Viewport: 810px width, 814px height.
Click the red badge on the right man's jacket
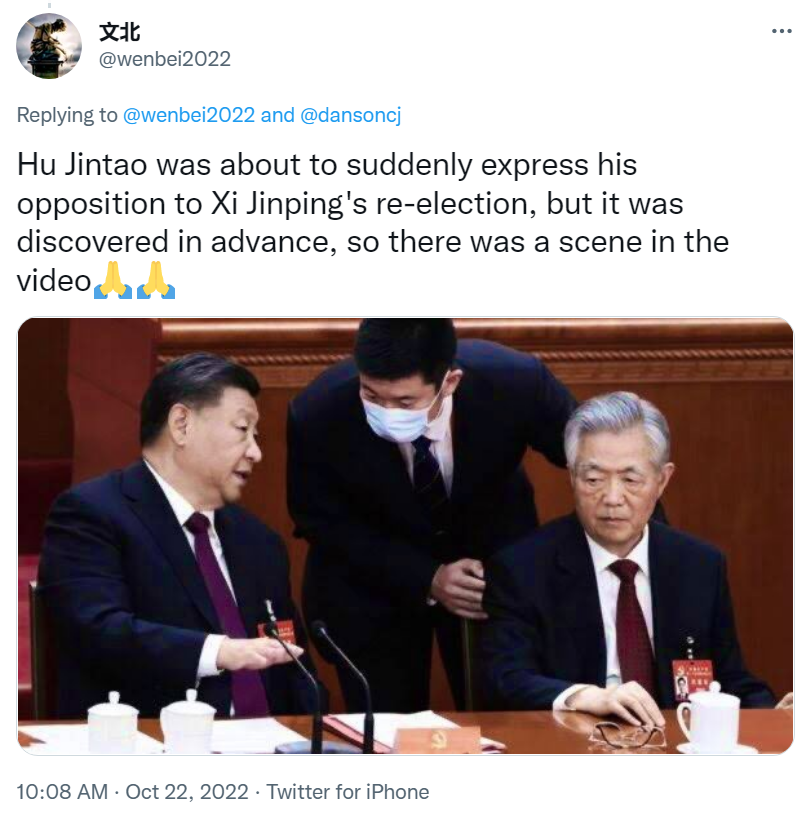[x=692, y=679]
